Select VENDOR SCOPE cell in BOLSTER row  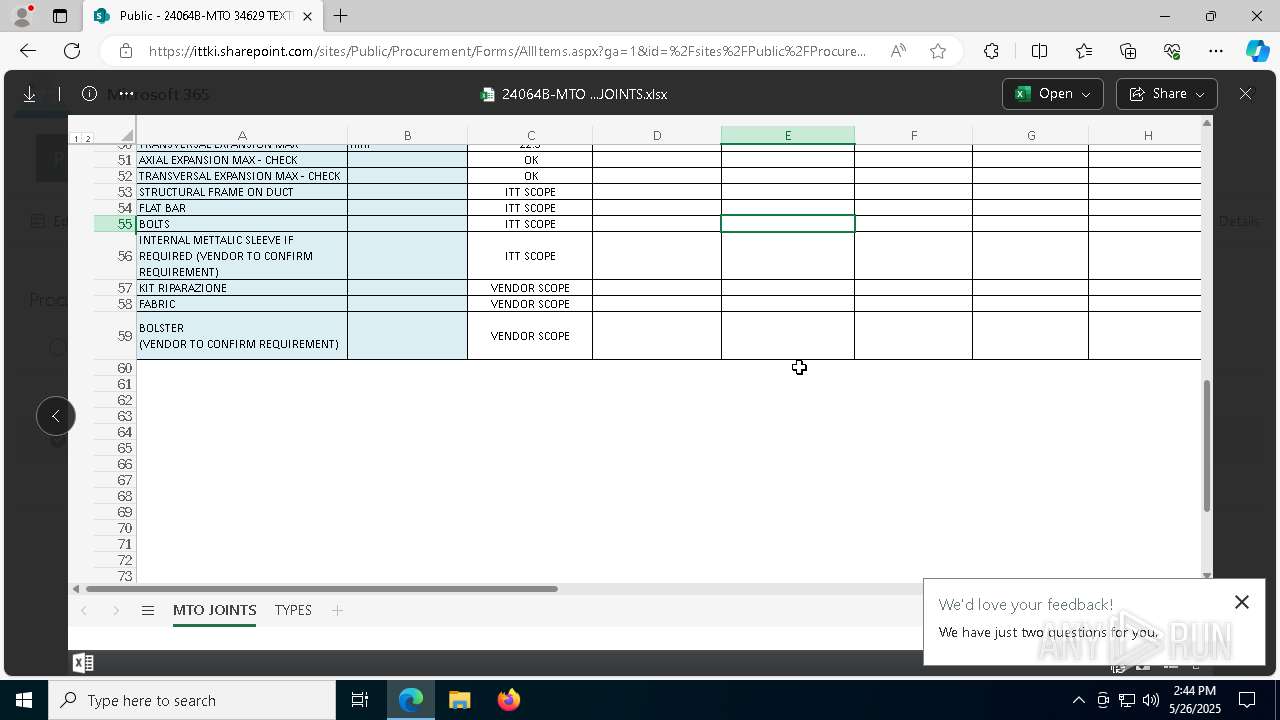point(530,336)
